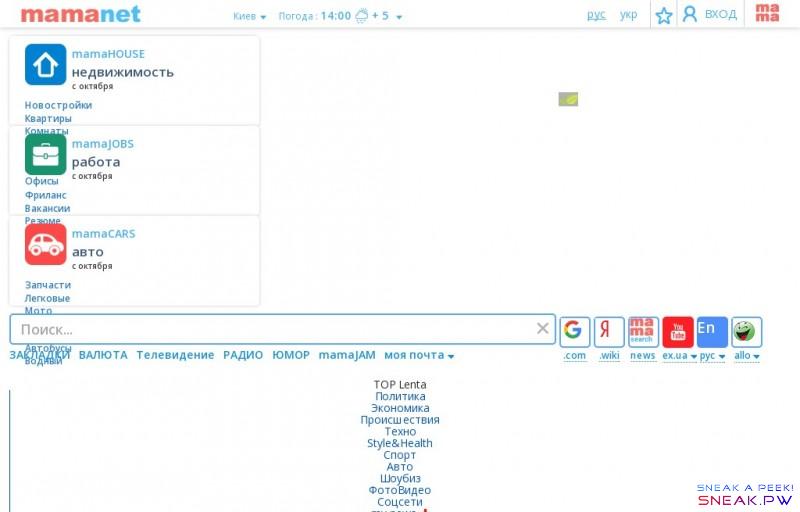Select Шоубиз news category

pos(400,478)
